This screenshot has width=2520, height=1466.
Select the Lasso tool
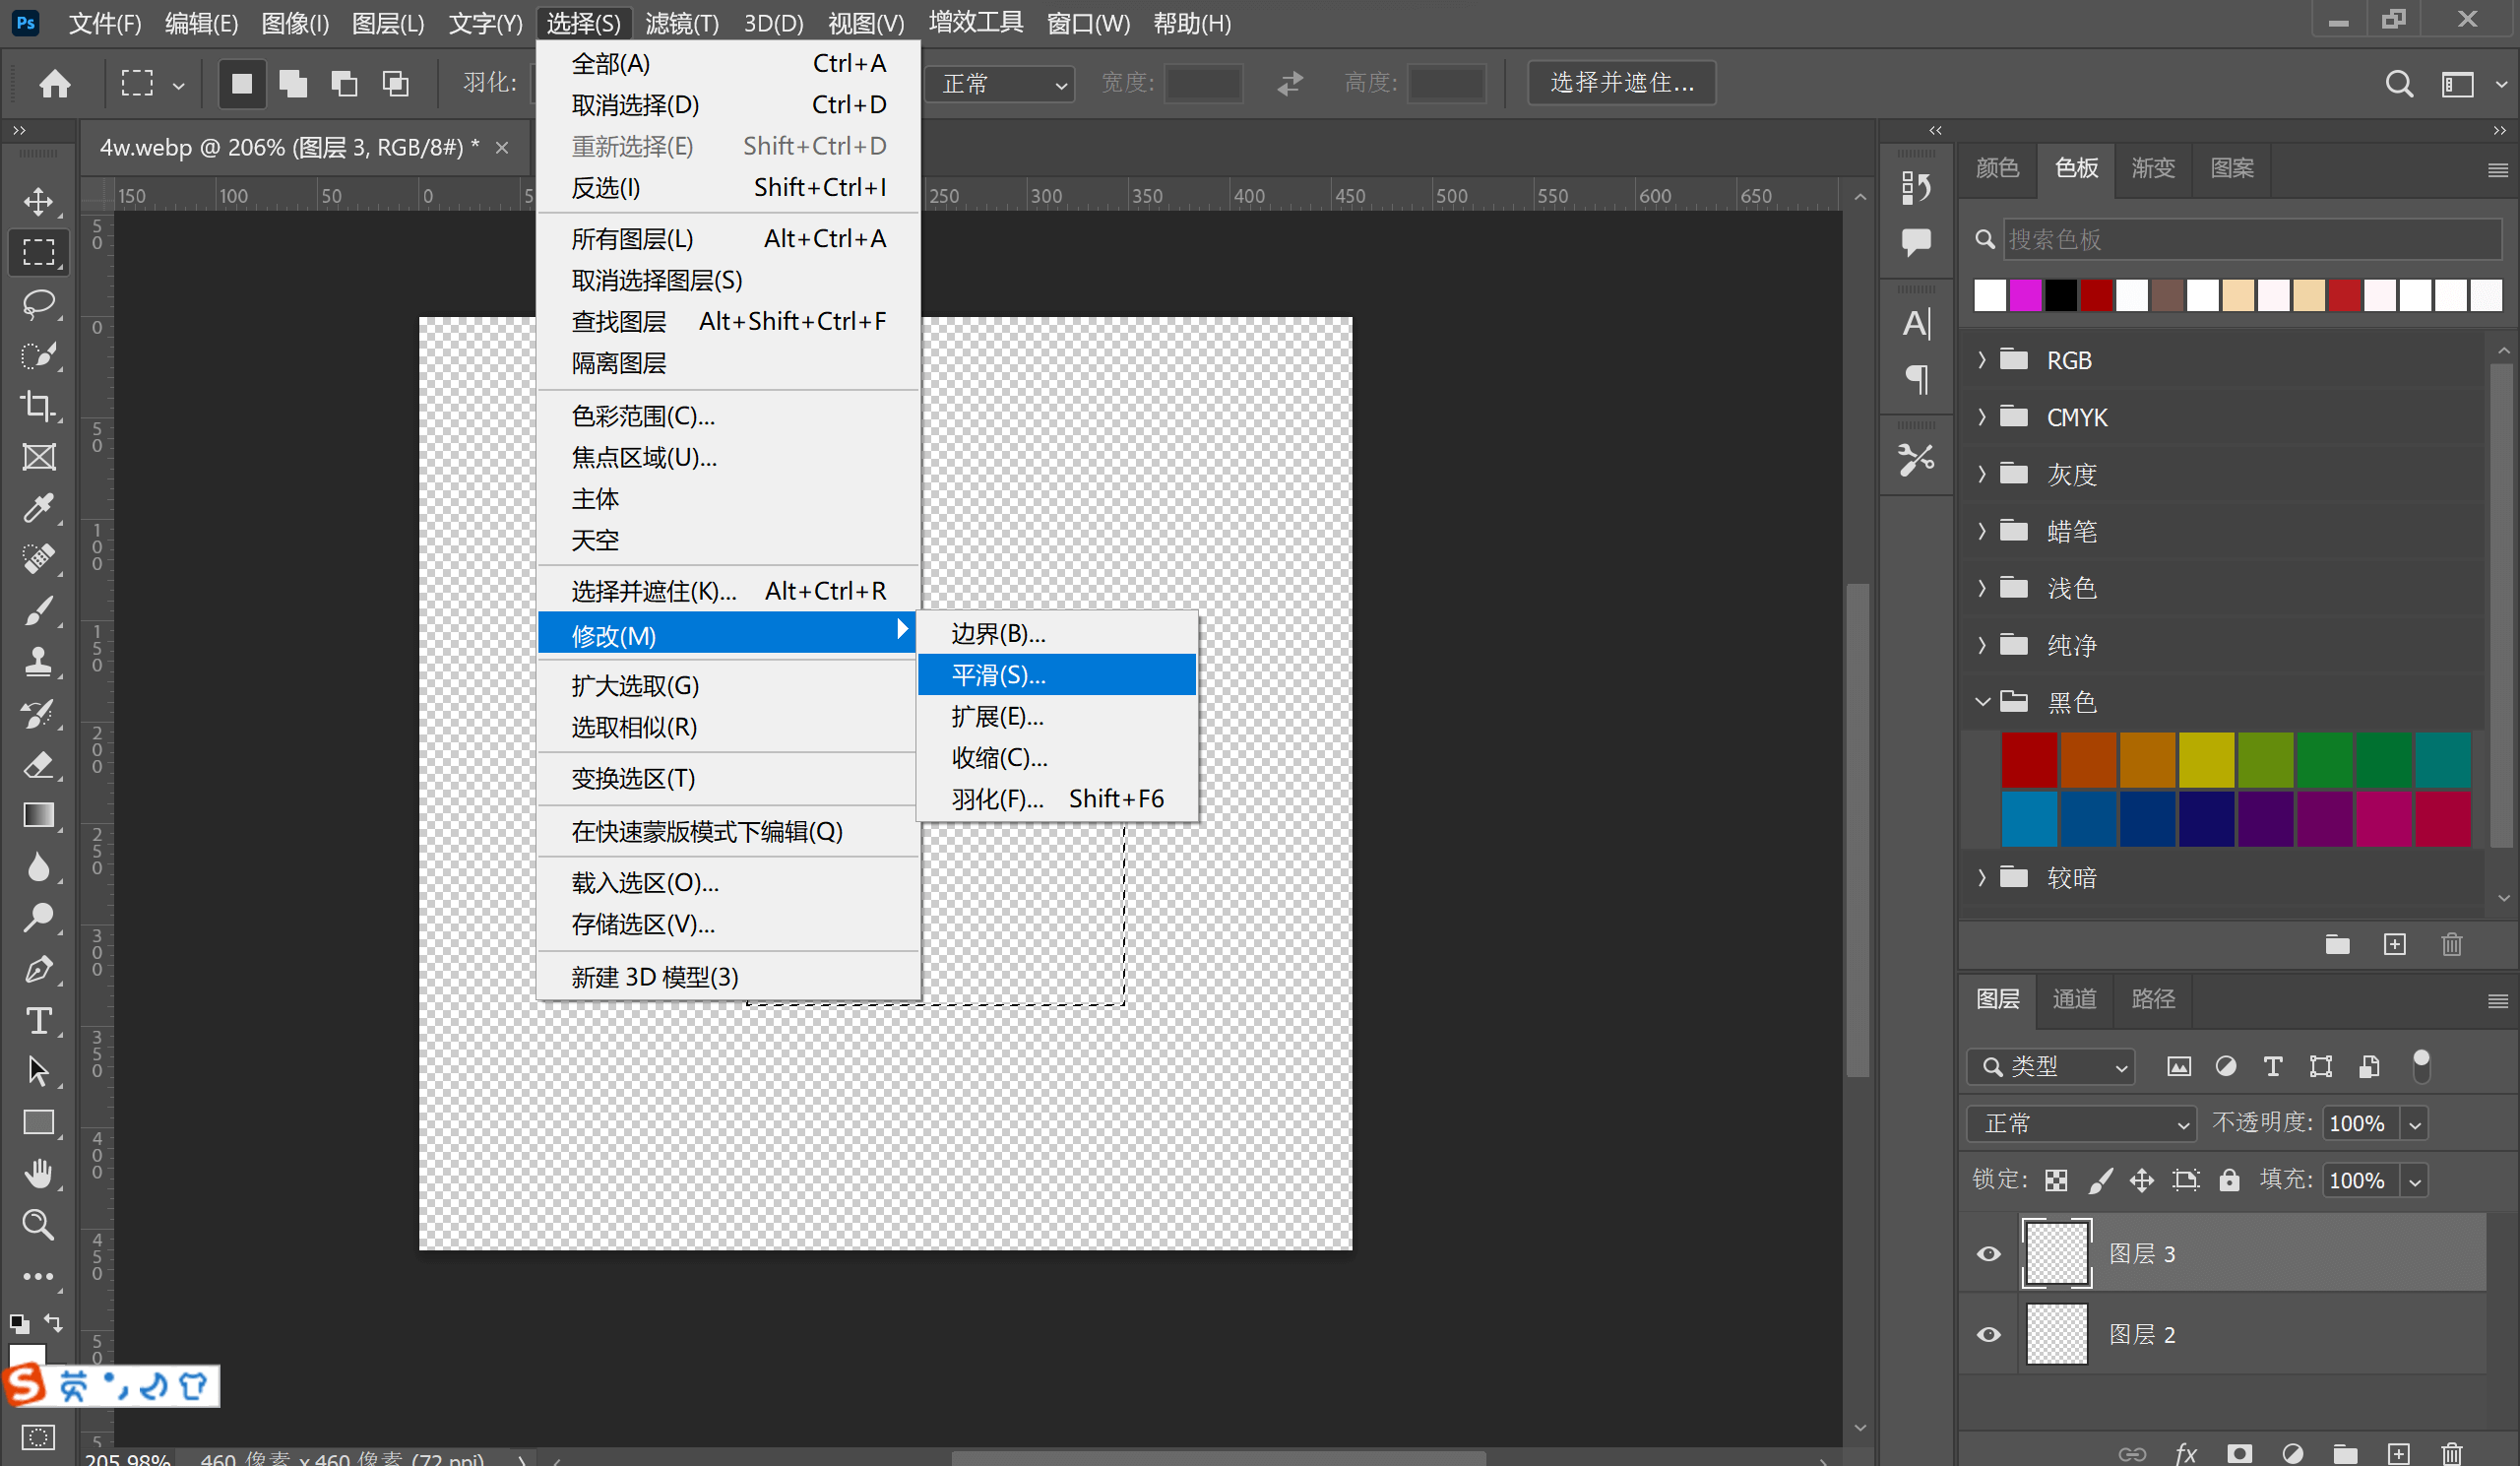[38, 303]
